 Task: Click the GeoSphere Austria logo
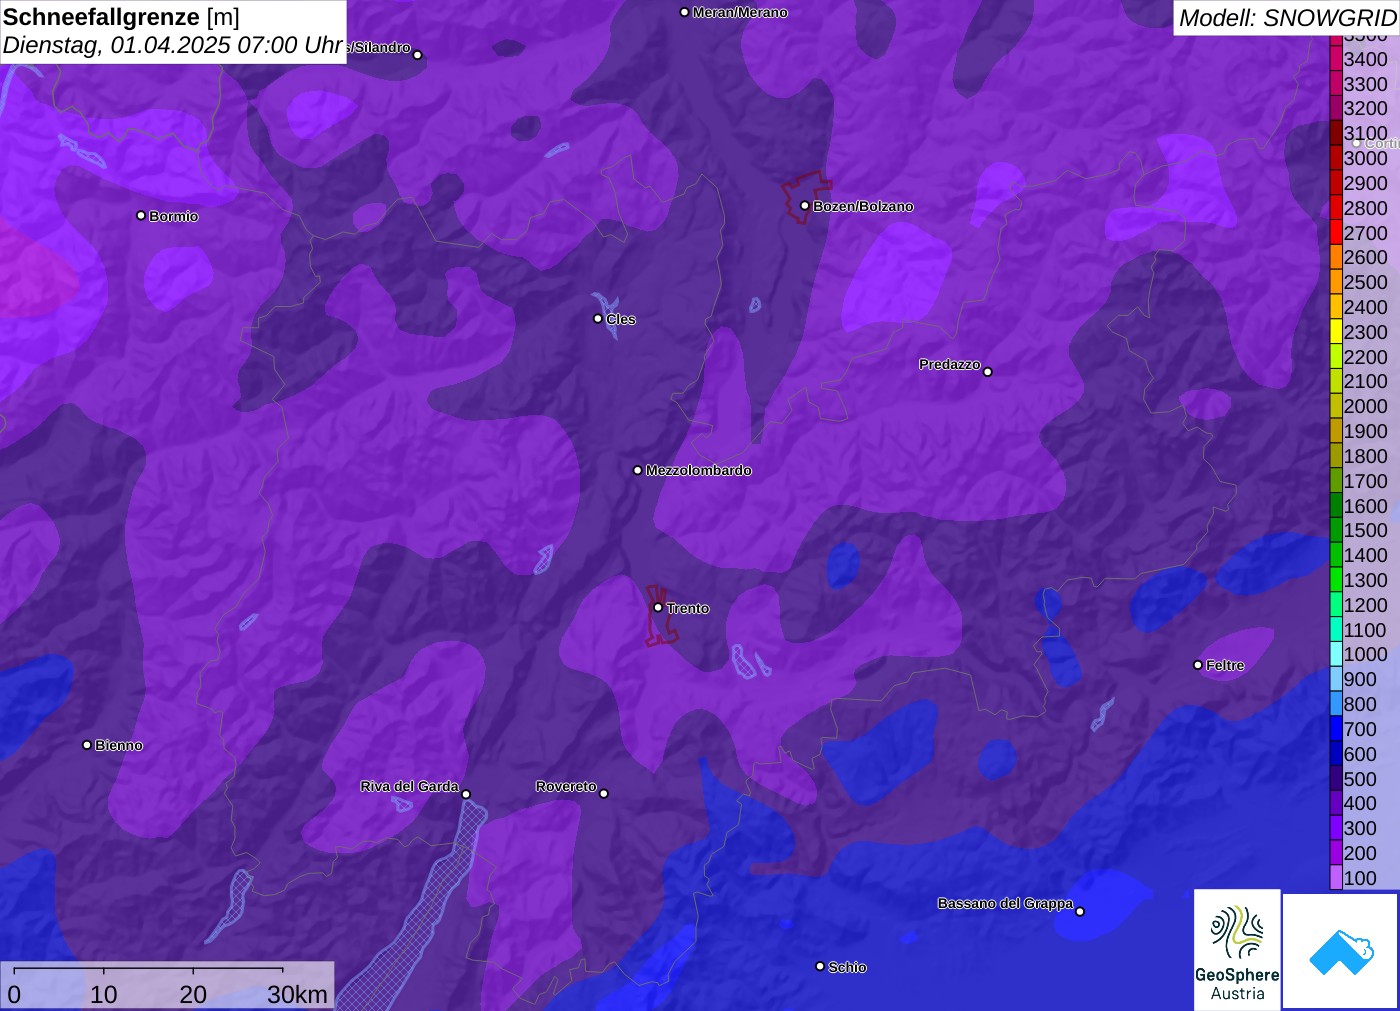pos(1237,949)
